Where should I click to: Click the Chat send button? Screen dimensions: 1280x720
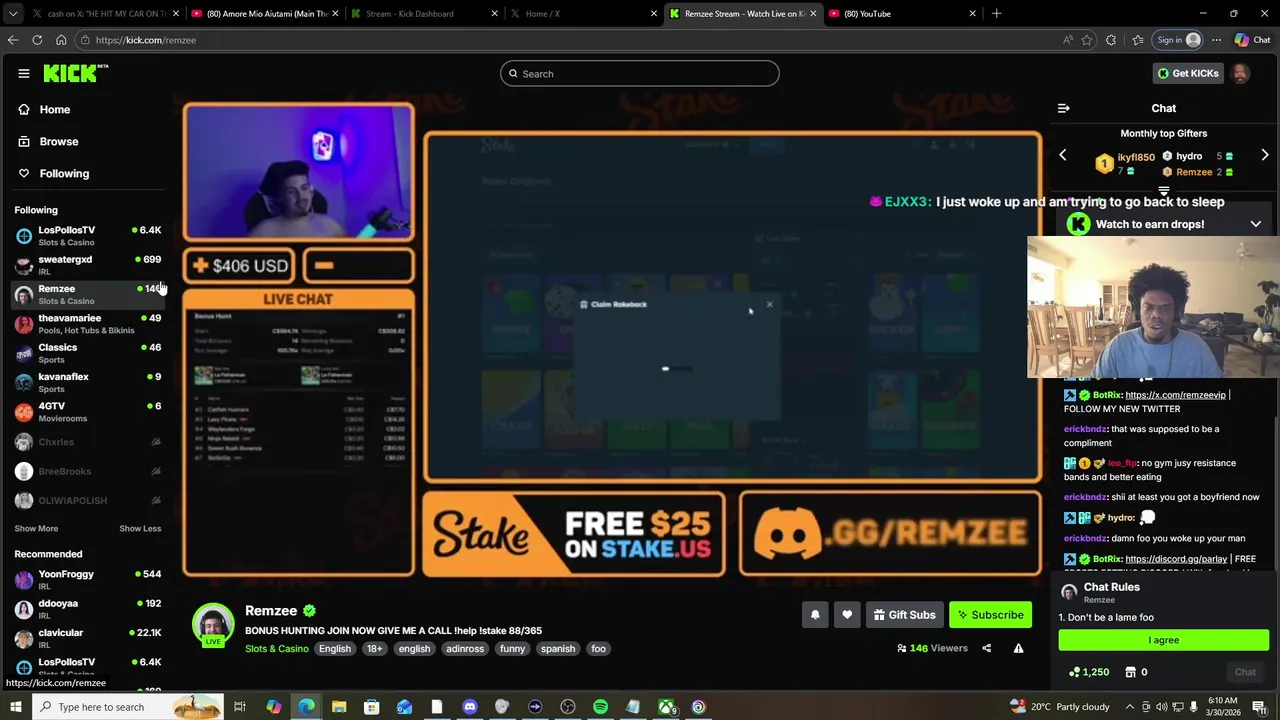(1245, 672)
